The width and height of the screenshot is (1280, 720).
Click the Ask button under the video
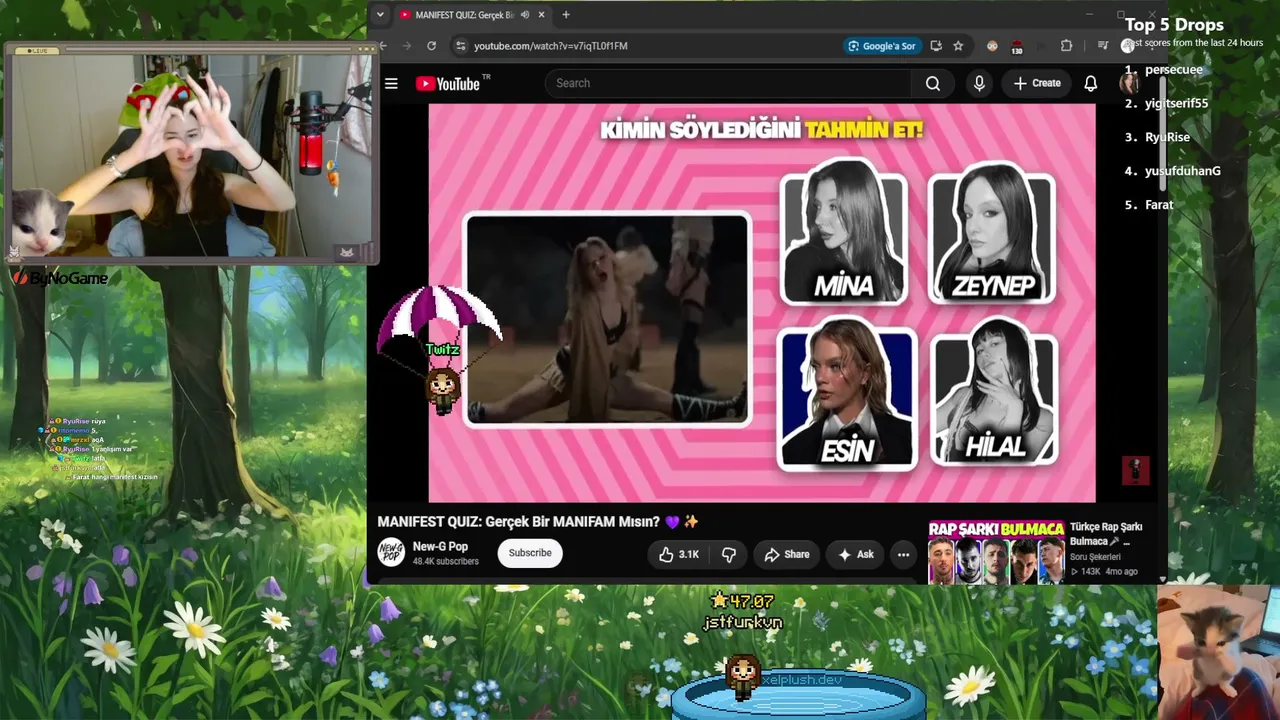(x=856, y=554)
